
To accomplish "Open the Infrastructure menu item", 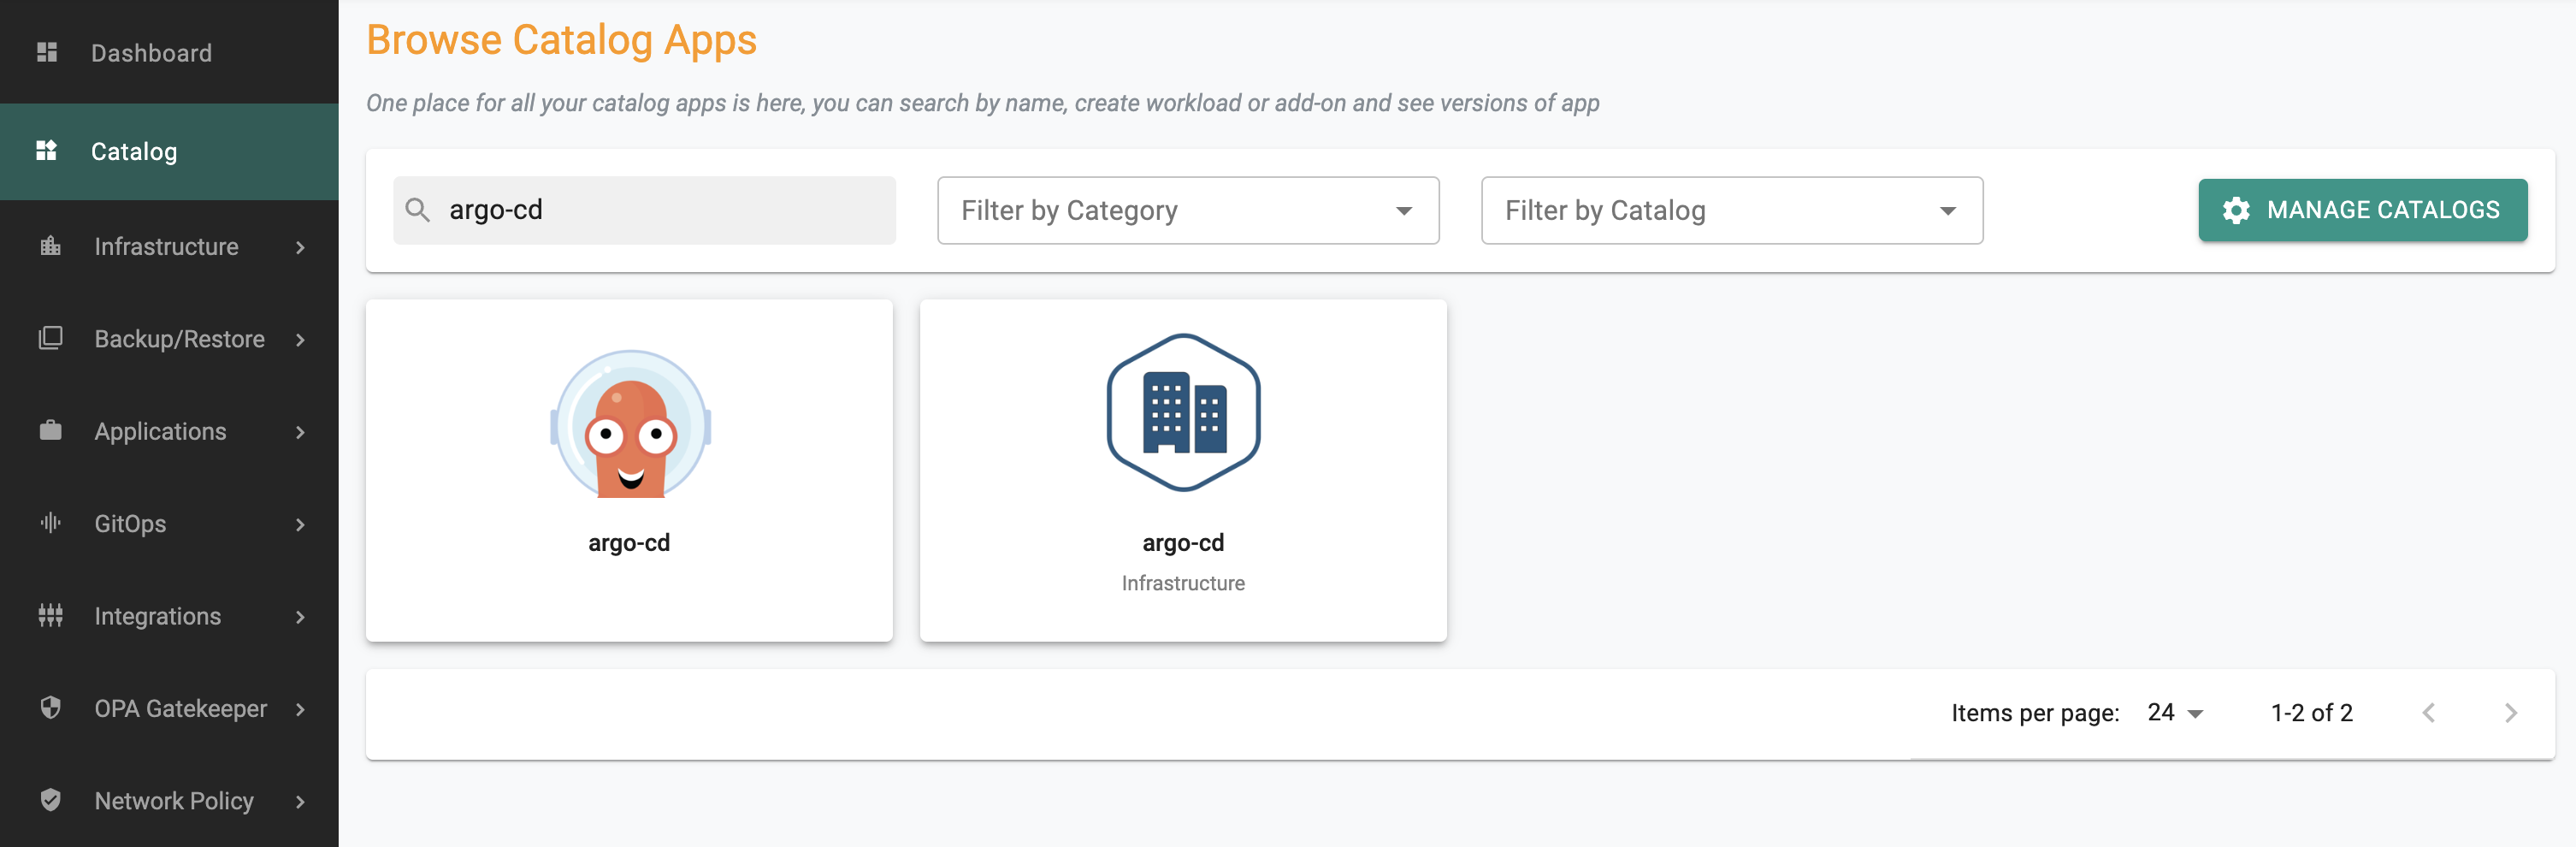I will click(x=169, y=246).
